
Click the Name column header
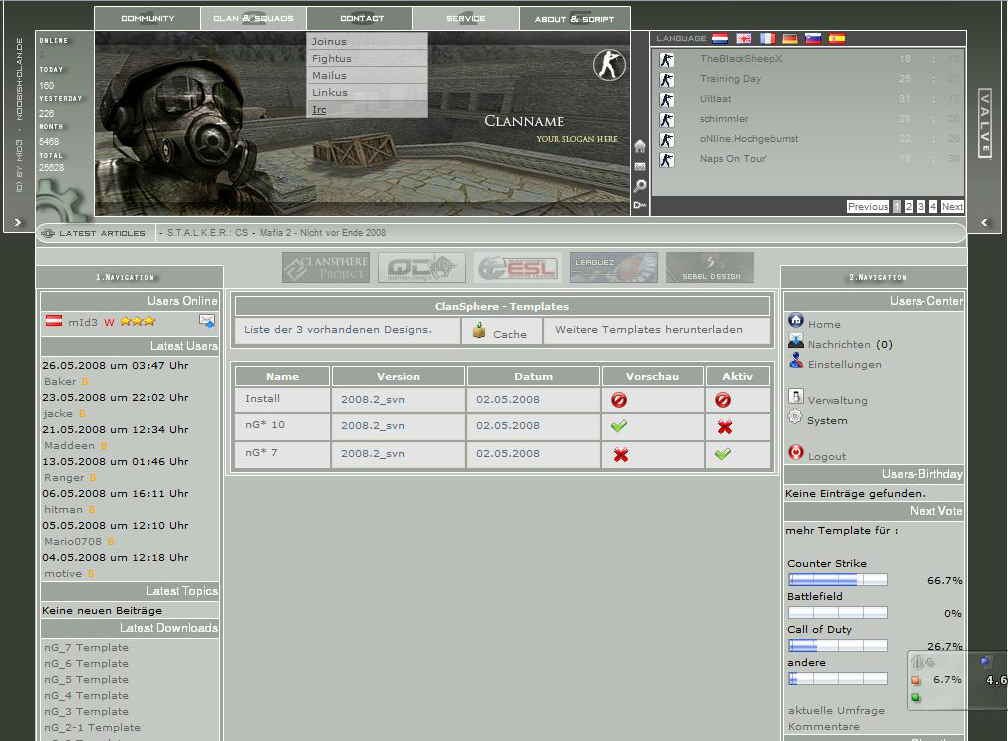click(x=282, y=377)
